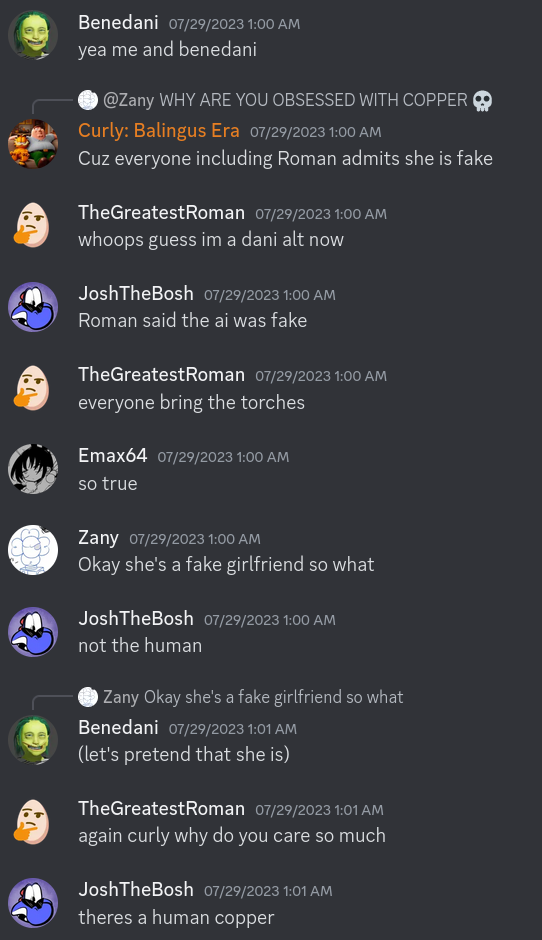Image resolution: width=542 pixels, height=940 pixels.
Task: Click small reply avatar next to '@Zany WHY ARE YOU'
Action: click(x=88, y=100)
